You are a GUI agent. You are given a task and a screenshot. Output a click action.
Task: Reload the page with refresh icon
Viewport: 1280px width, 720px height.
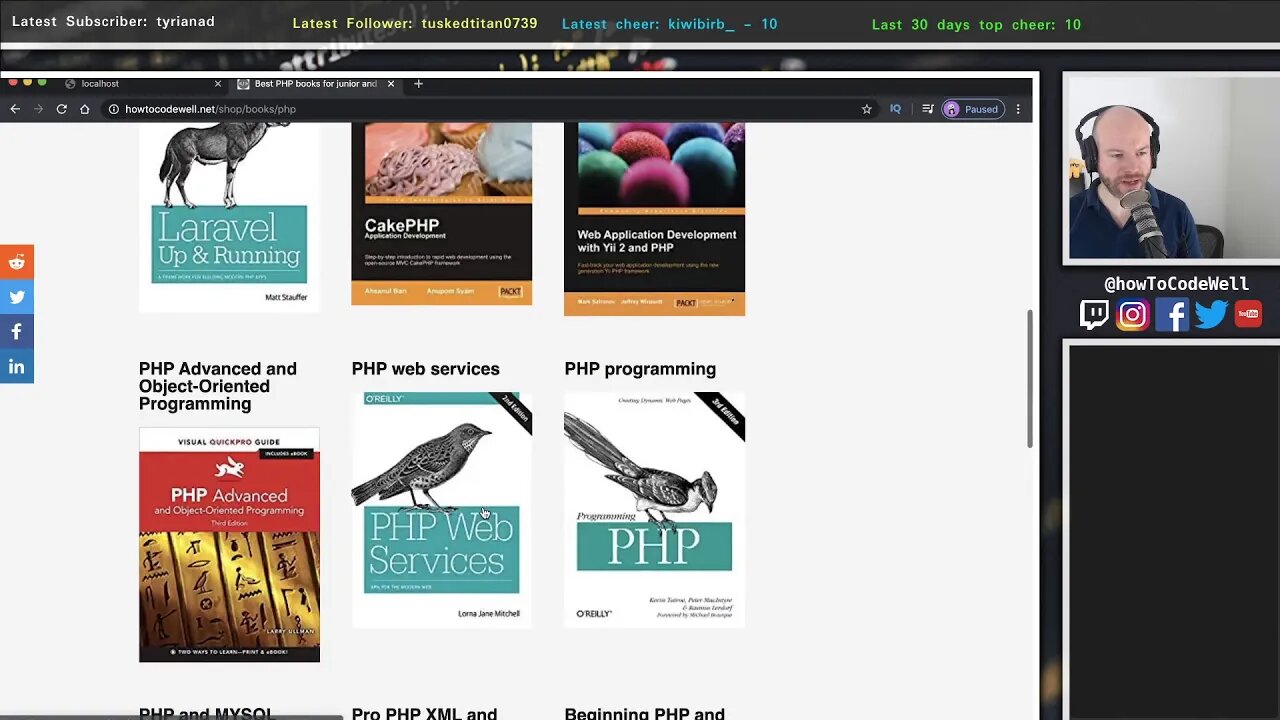(x=61, y=109)
